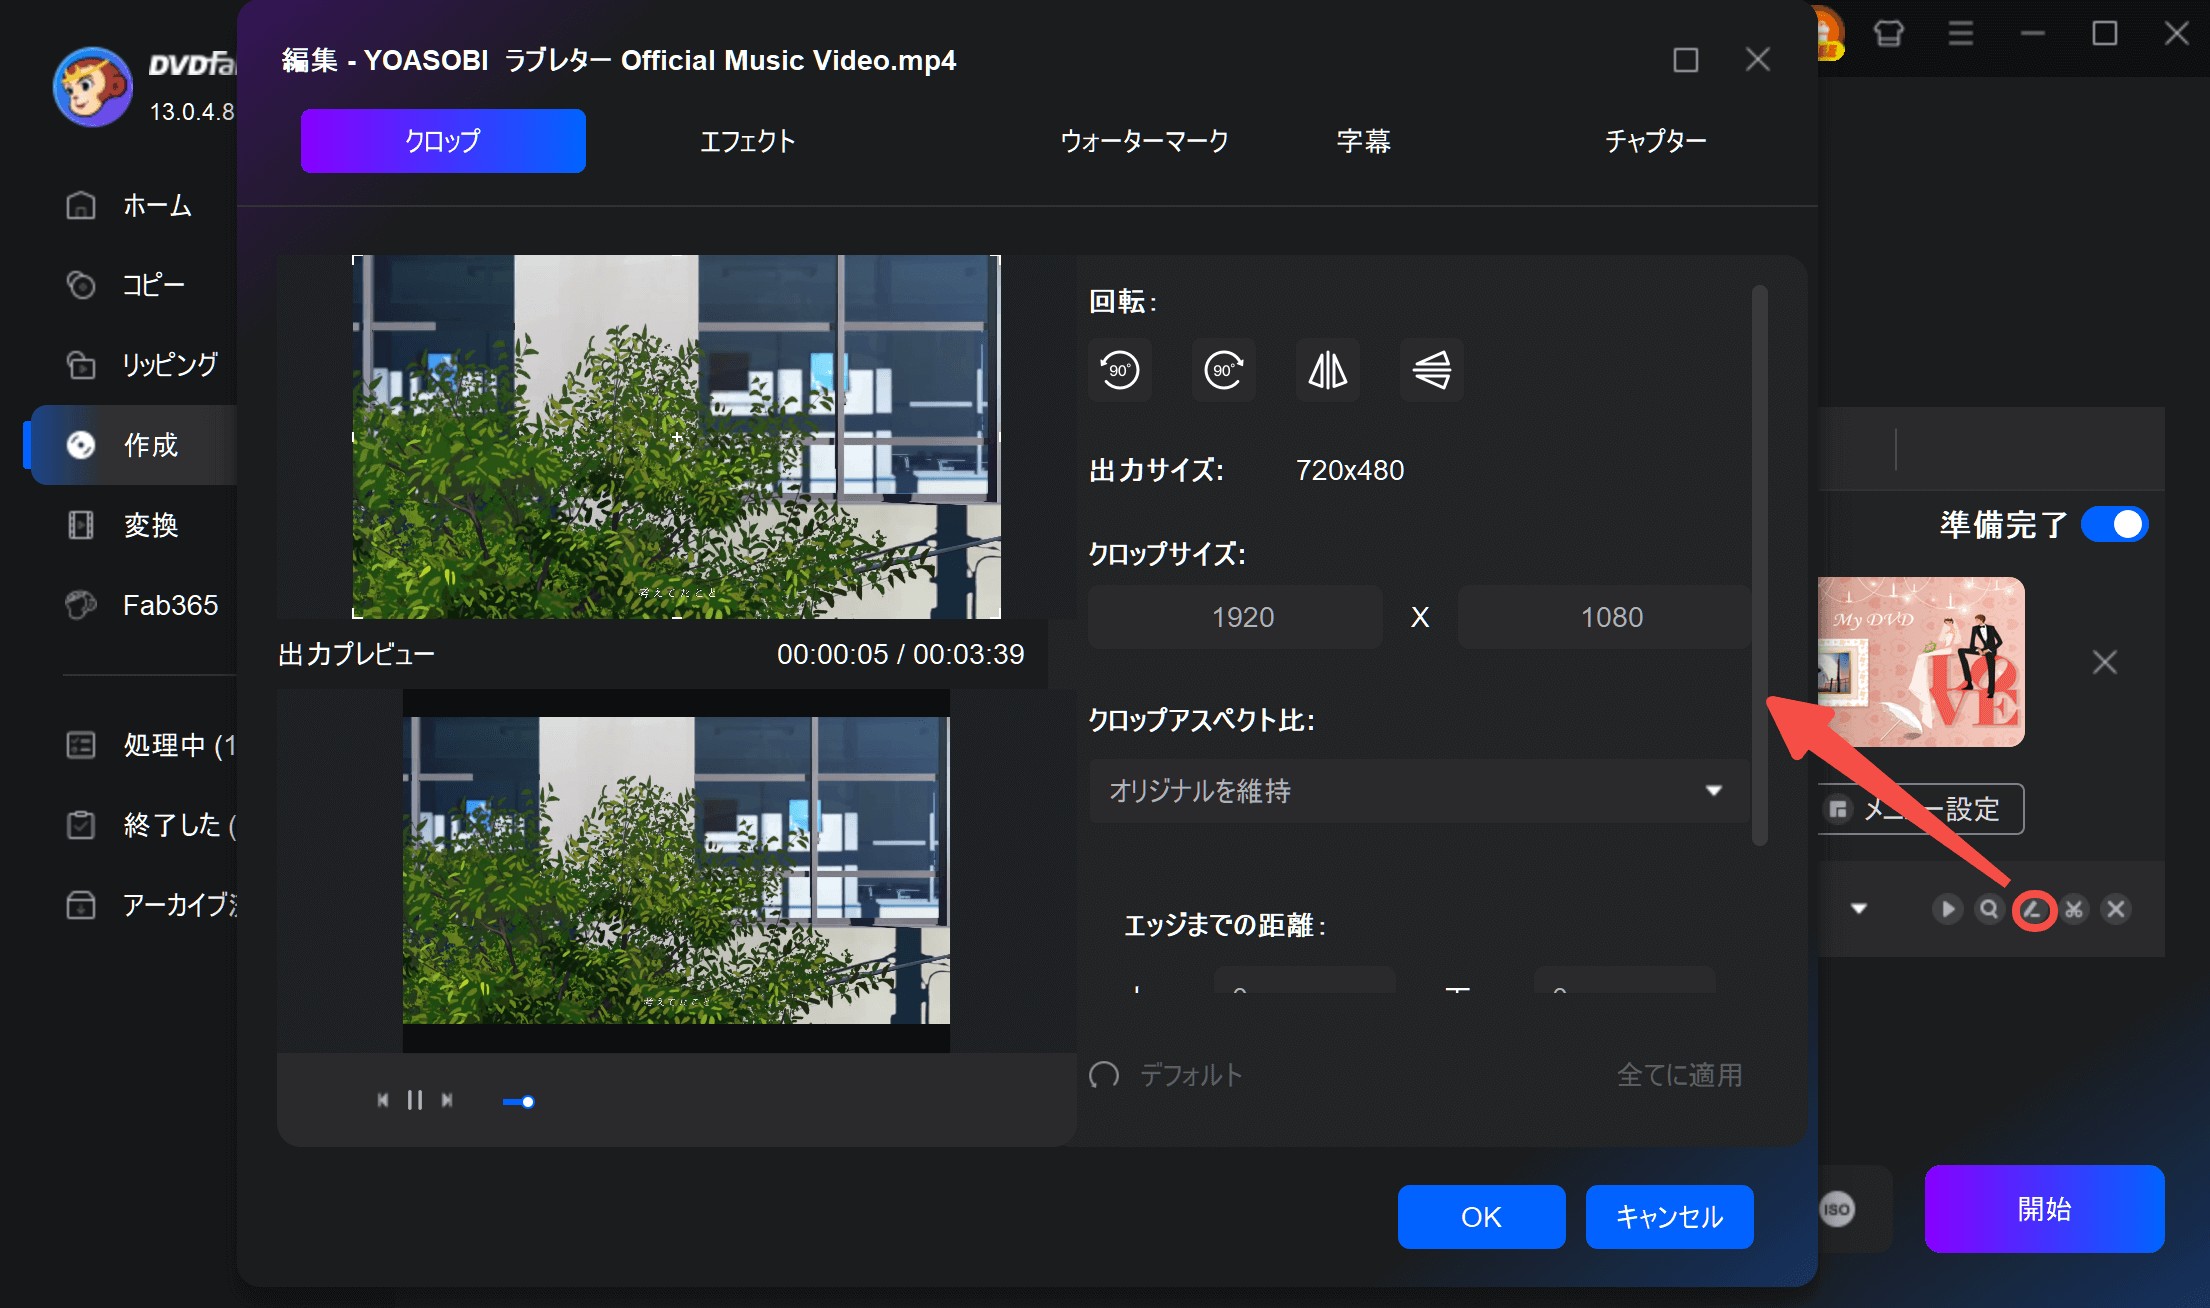This screenshot has width=2210, height=1308.
Task: Rotate video 90 degrees clockwise
Action: point(1223,370)
